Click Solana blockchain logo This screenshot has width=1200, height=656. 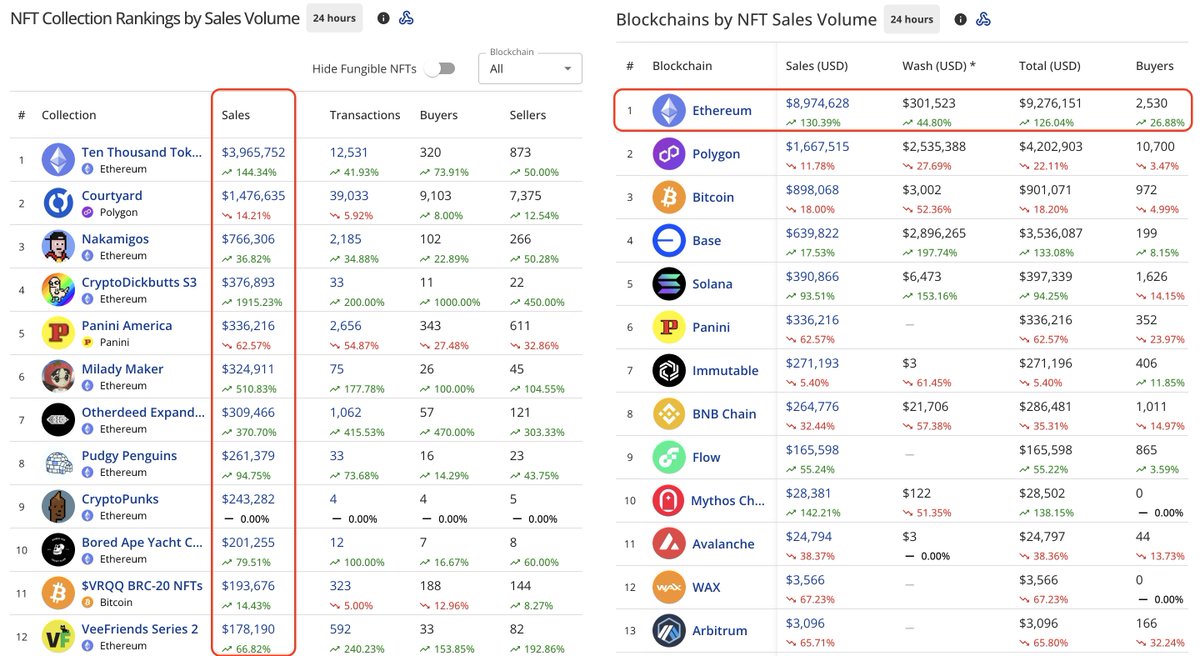tap(669, 284)
